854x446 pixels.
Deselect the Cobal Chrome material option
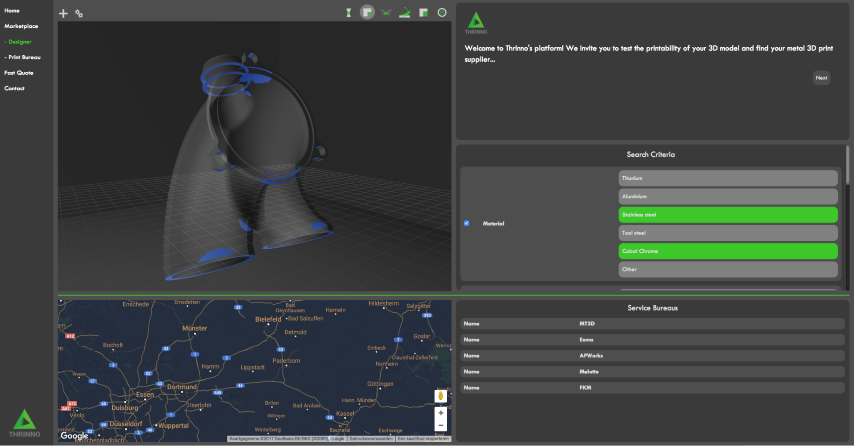(727, 250)
